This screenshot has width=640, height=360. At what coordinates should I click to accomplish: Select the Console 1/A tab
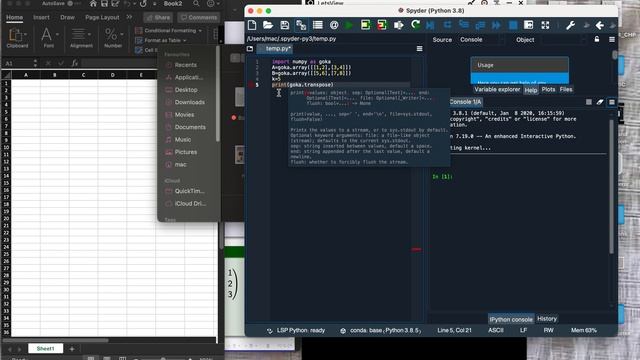[x=465, y=102]
